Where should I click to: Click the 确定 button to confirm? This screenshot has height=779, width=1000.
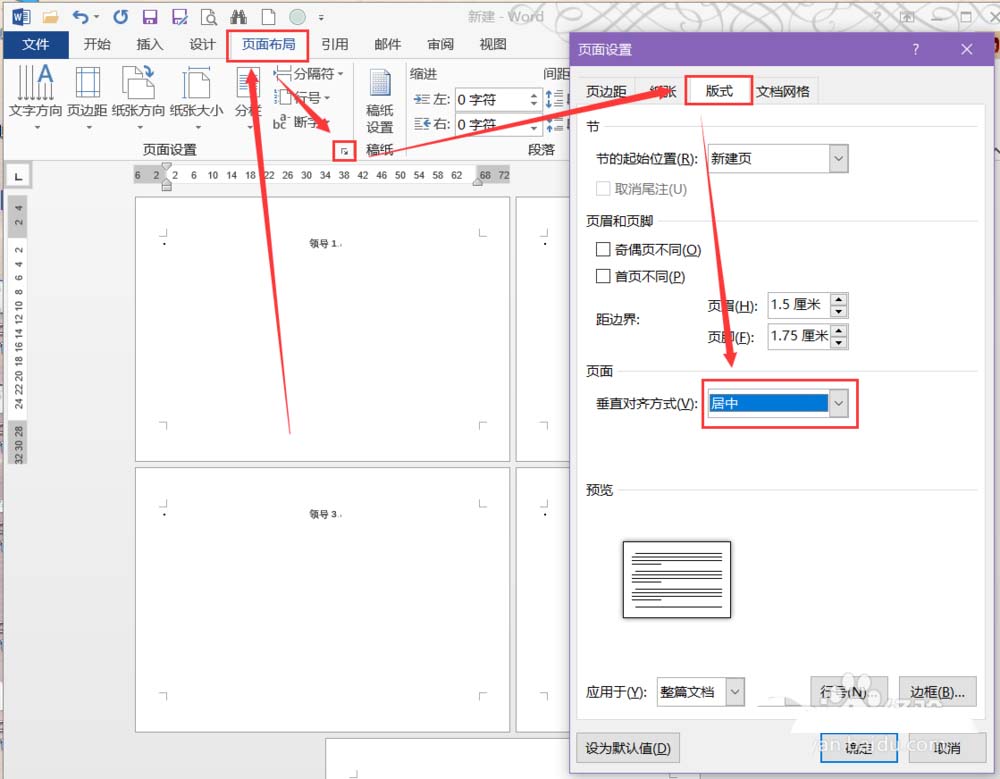[858, 748]
